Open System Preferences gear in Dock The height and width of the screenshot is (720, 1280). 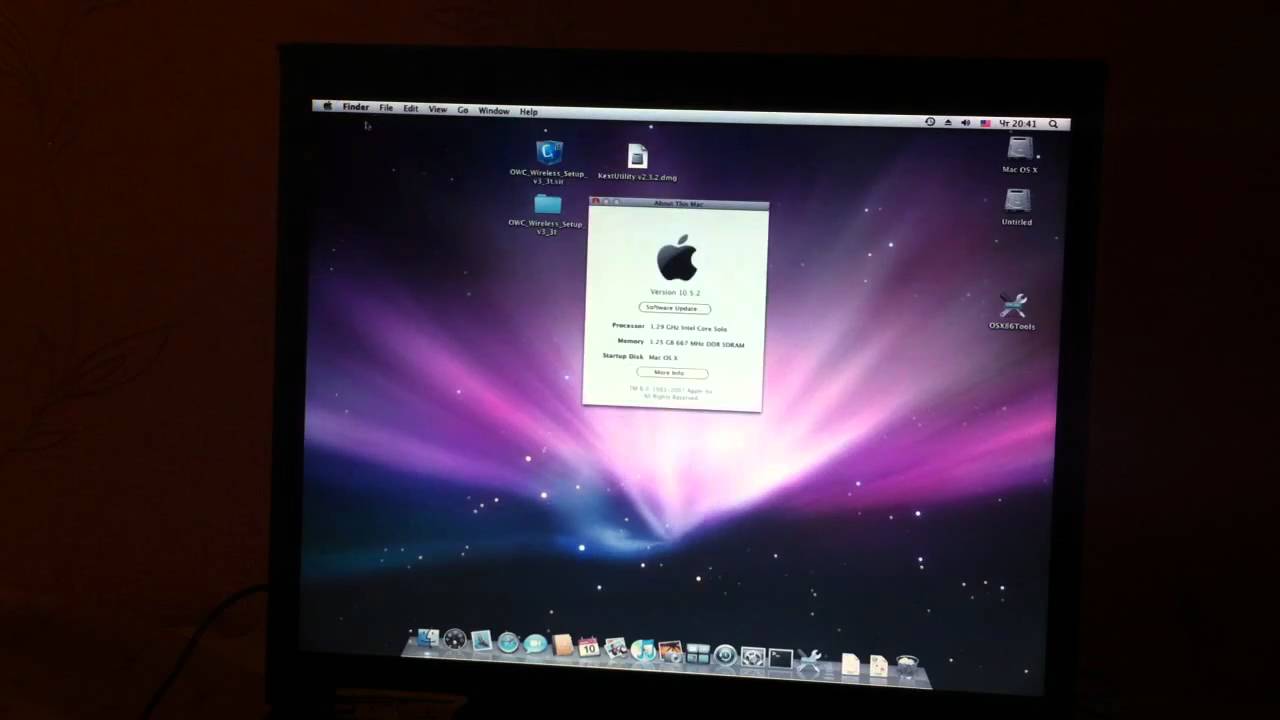753,657
